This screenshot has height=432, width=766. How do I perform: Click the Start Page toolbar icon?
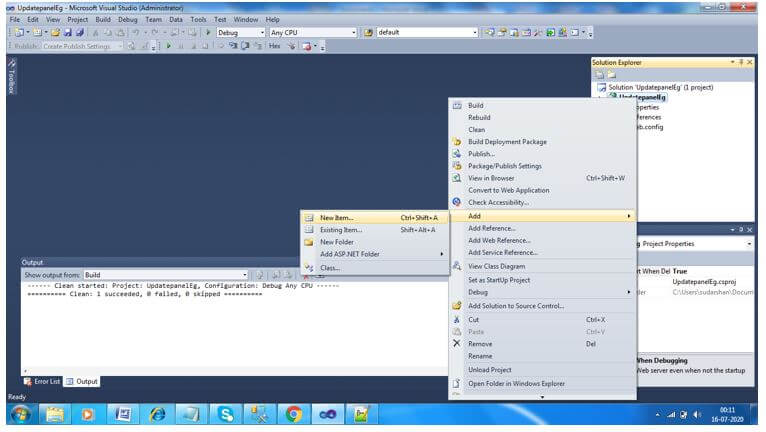551,32
